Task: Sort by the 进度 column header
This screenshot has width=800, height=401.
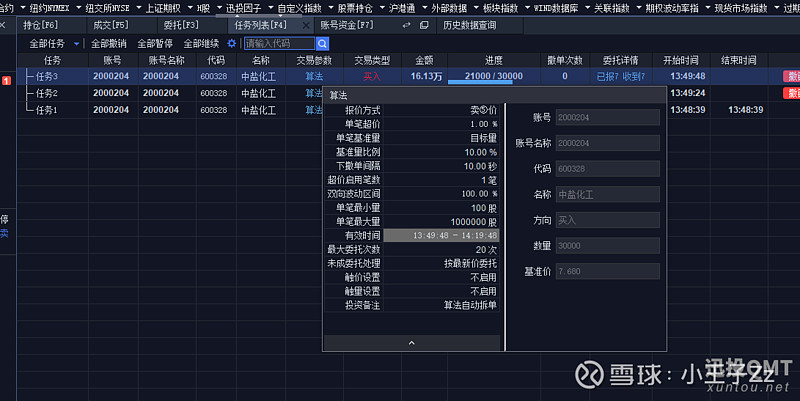Action: tap(493, 61)
